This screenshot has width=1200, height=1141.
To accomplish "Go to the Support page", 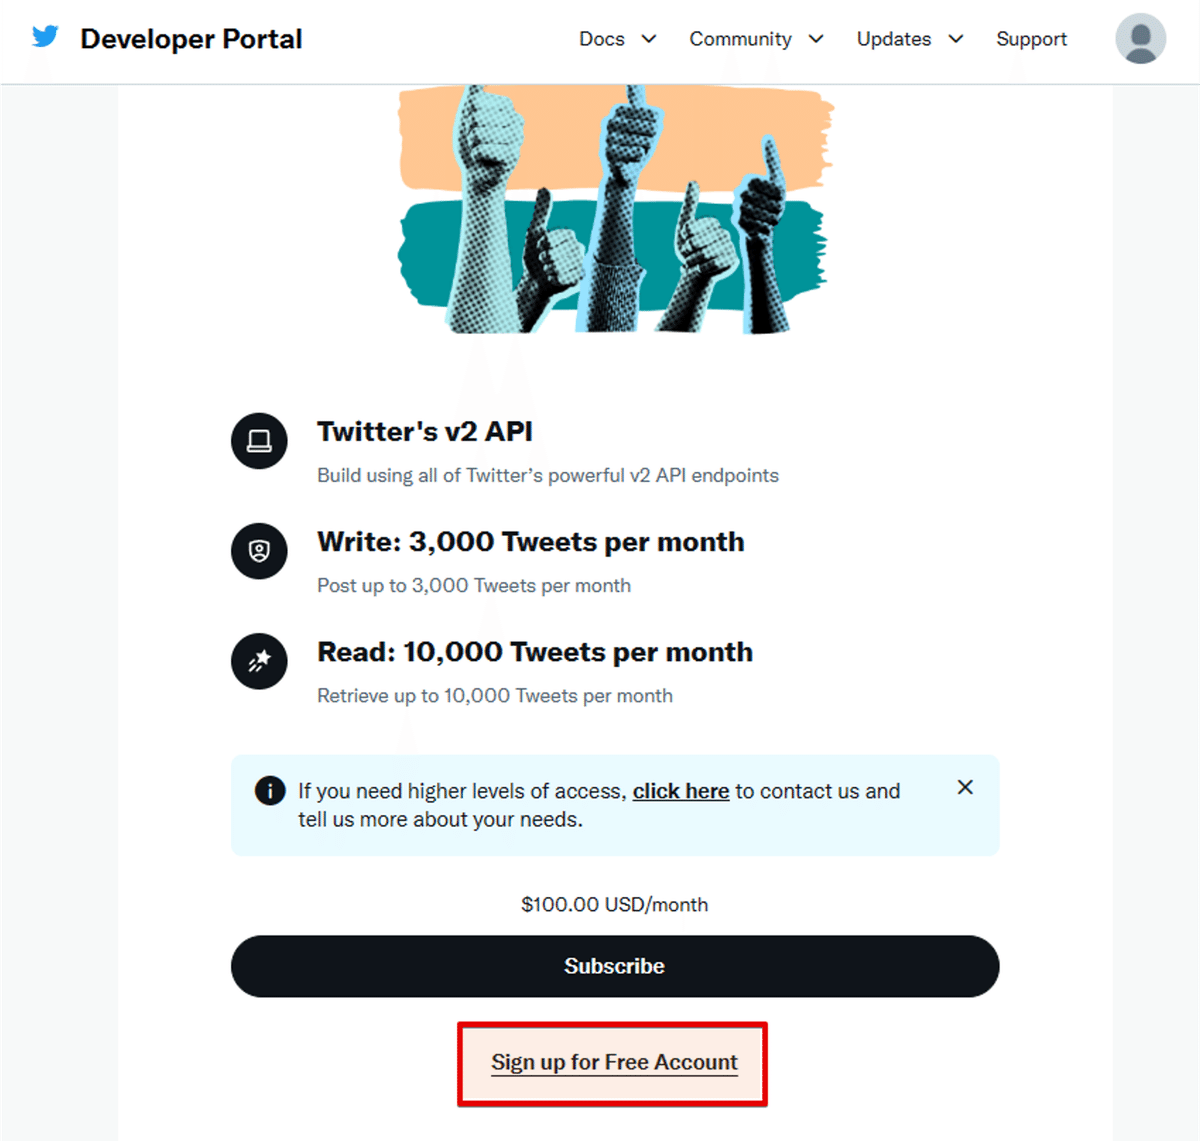I will tap(1031, 39).
